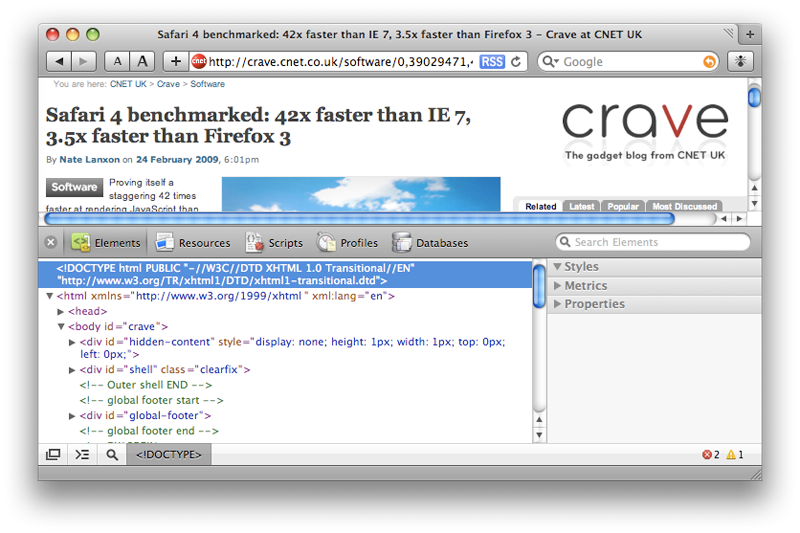Switch to the Databases panel
Image resolution: width=800 pixels, height=533 pixels.
[430, 242]
